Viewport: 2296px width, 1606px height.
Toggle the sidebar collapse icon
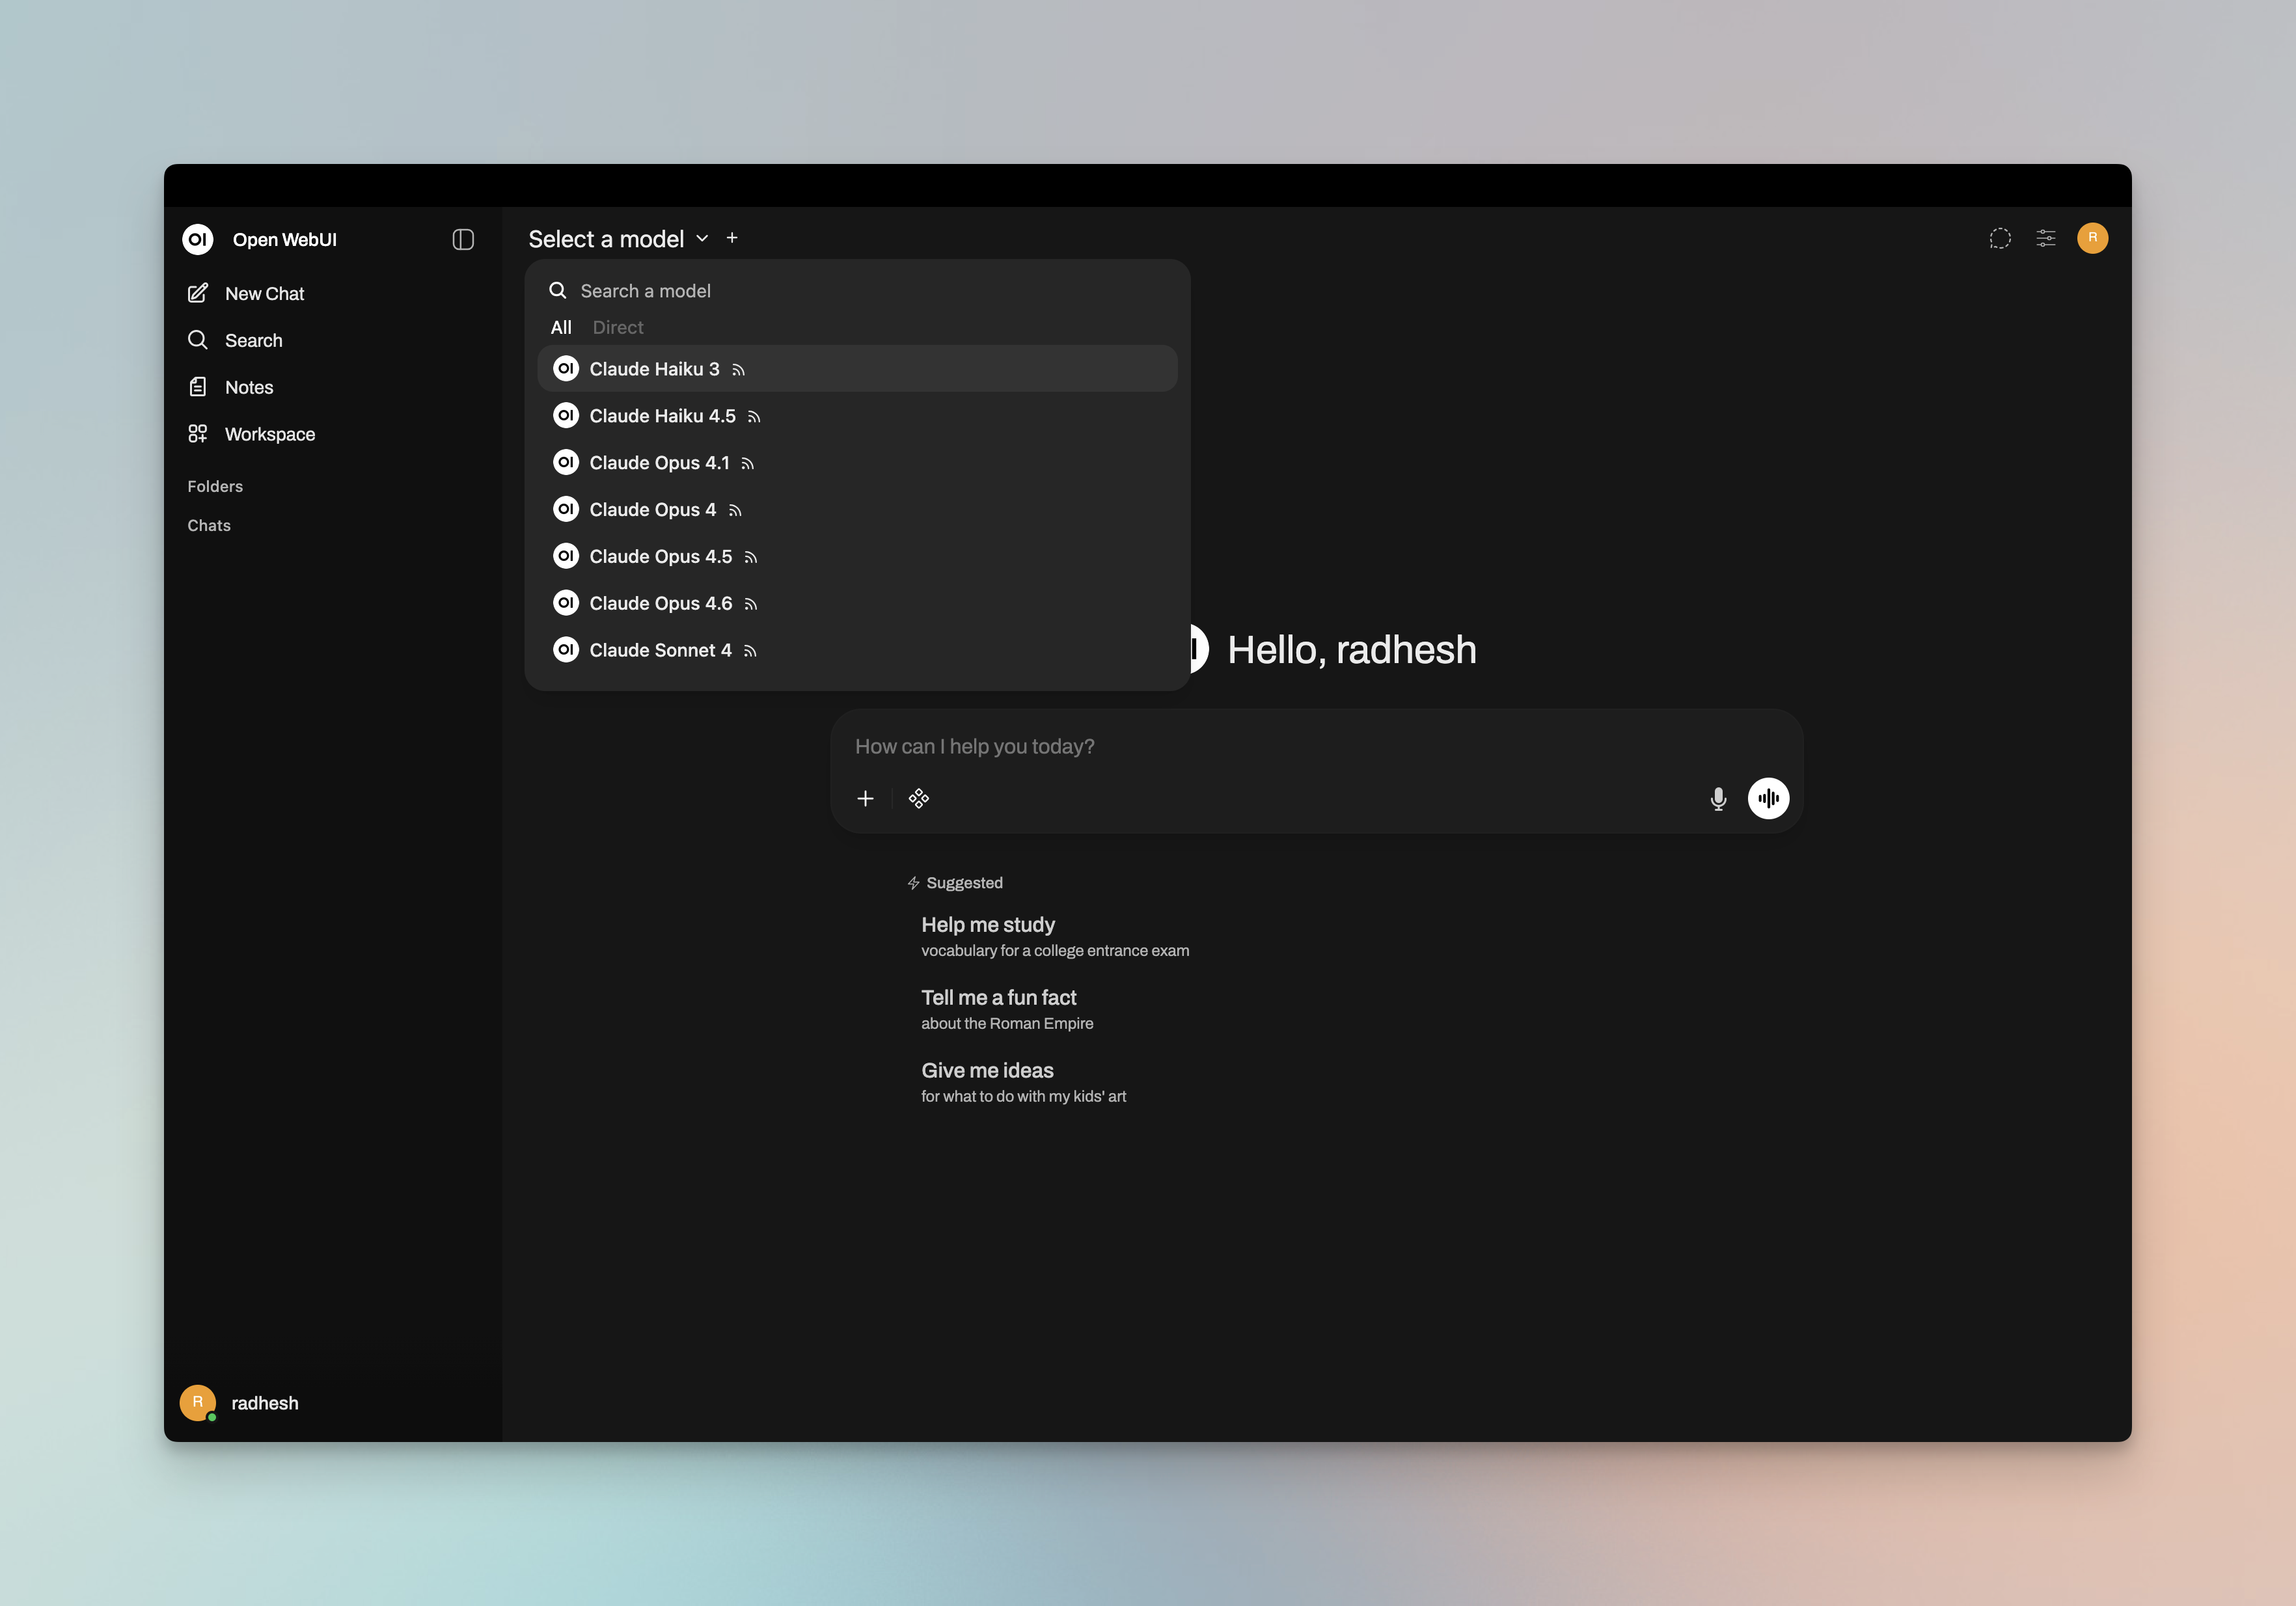pyautogui.click(x=462, y=239)
